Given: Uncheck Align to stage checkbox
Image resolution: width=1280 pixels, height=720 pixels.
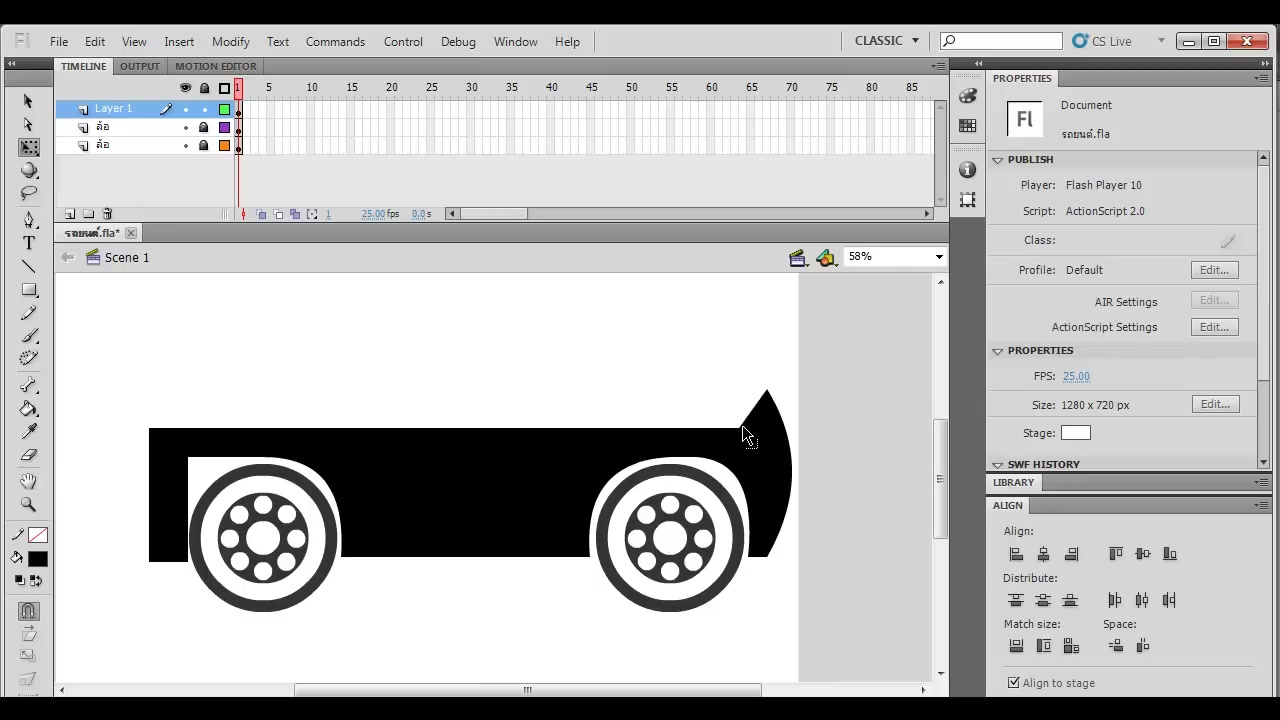Looking at the screenshot, I should pos(1014,683).
